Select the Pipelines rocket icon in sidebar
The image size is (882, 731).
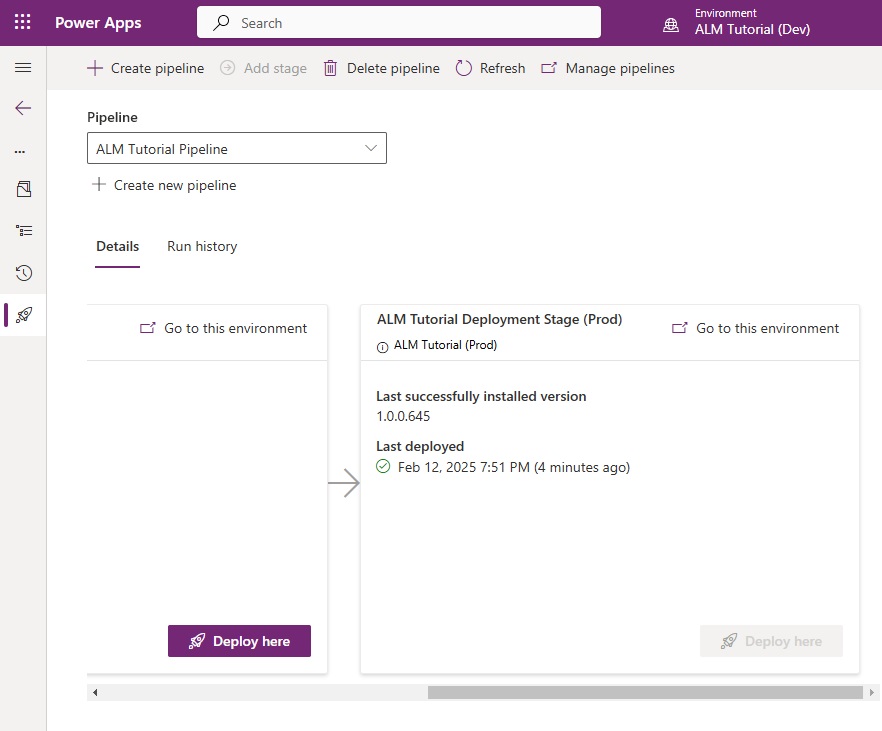[x=24, y=315]
